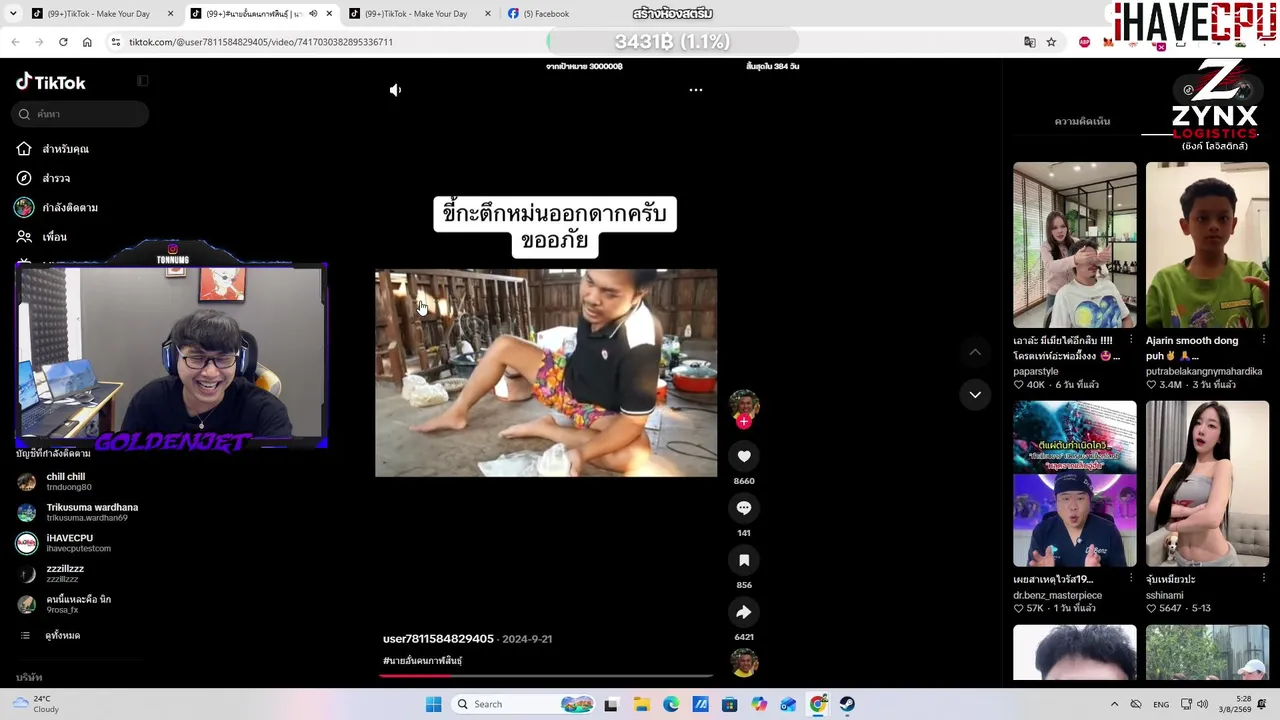Expand the see all (ดูทั้งหมด) following list
1280x720 pixels.
(51, 636)
